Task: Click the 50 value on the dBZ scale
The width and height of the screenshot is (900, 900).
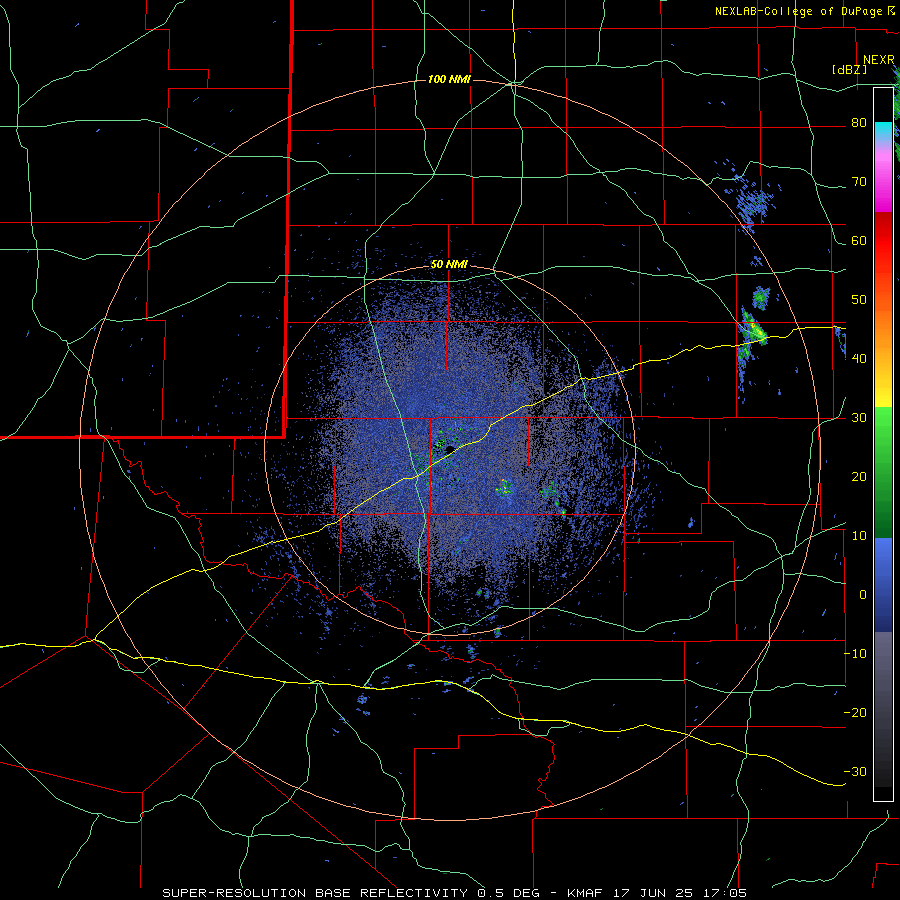Action: tap(859, 300)
